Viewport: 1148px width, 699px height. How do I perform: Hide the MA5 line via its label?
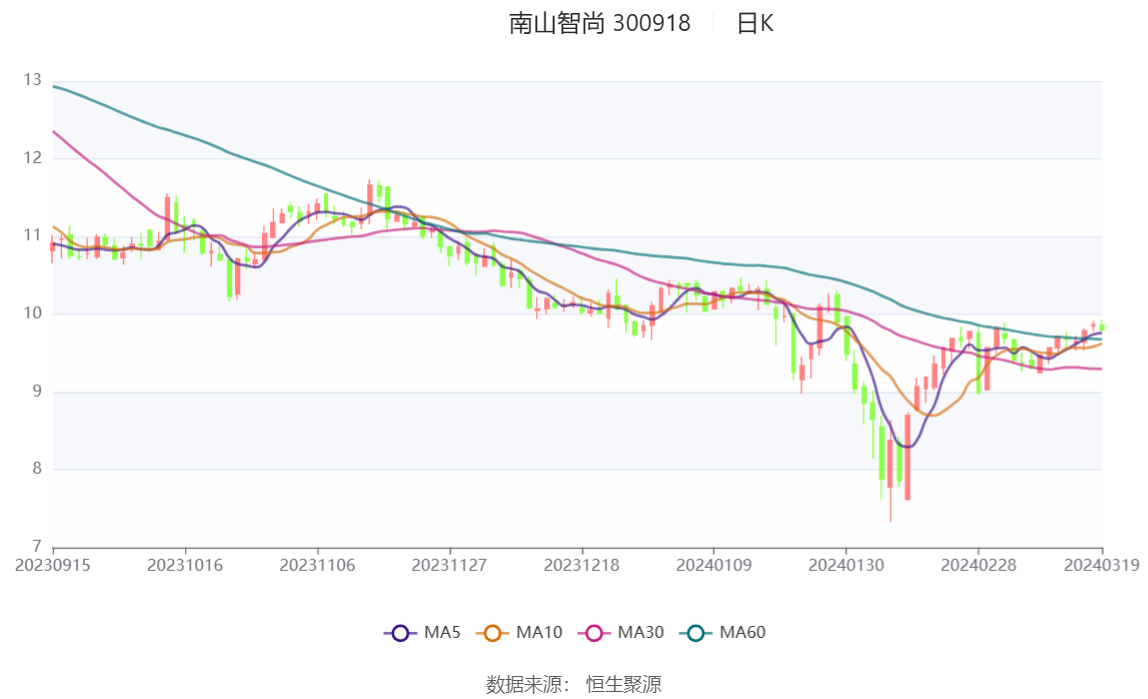(442, 632)
